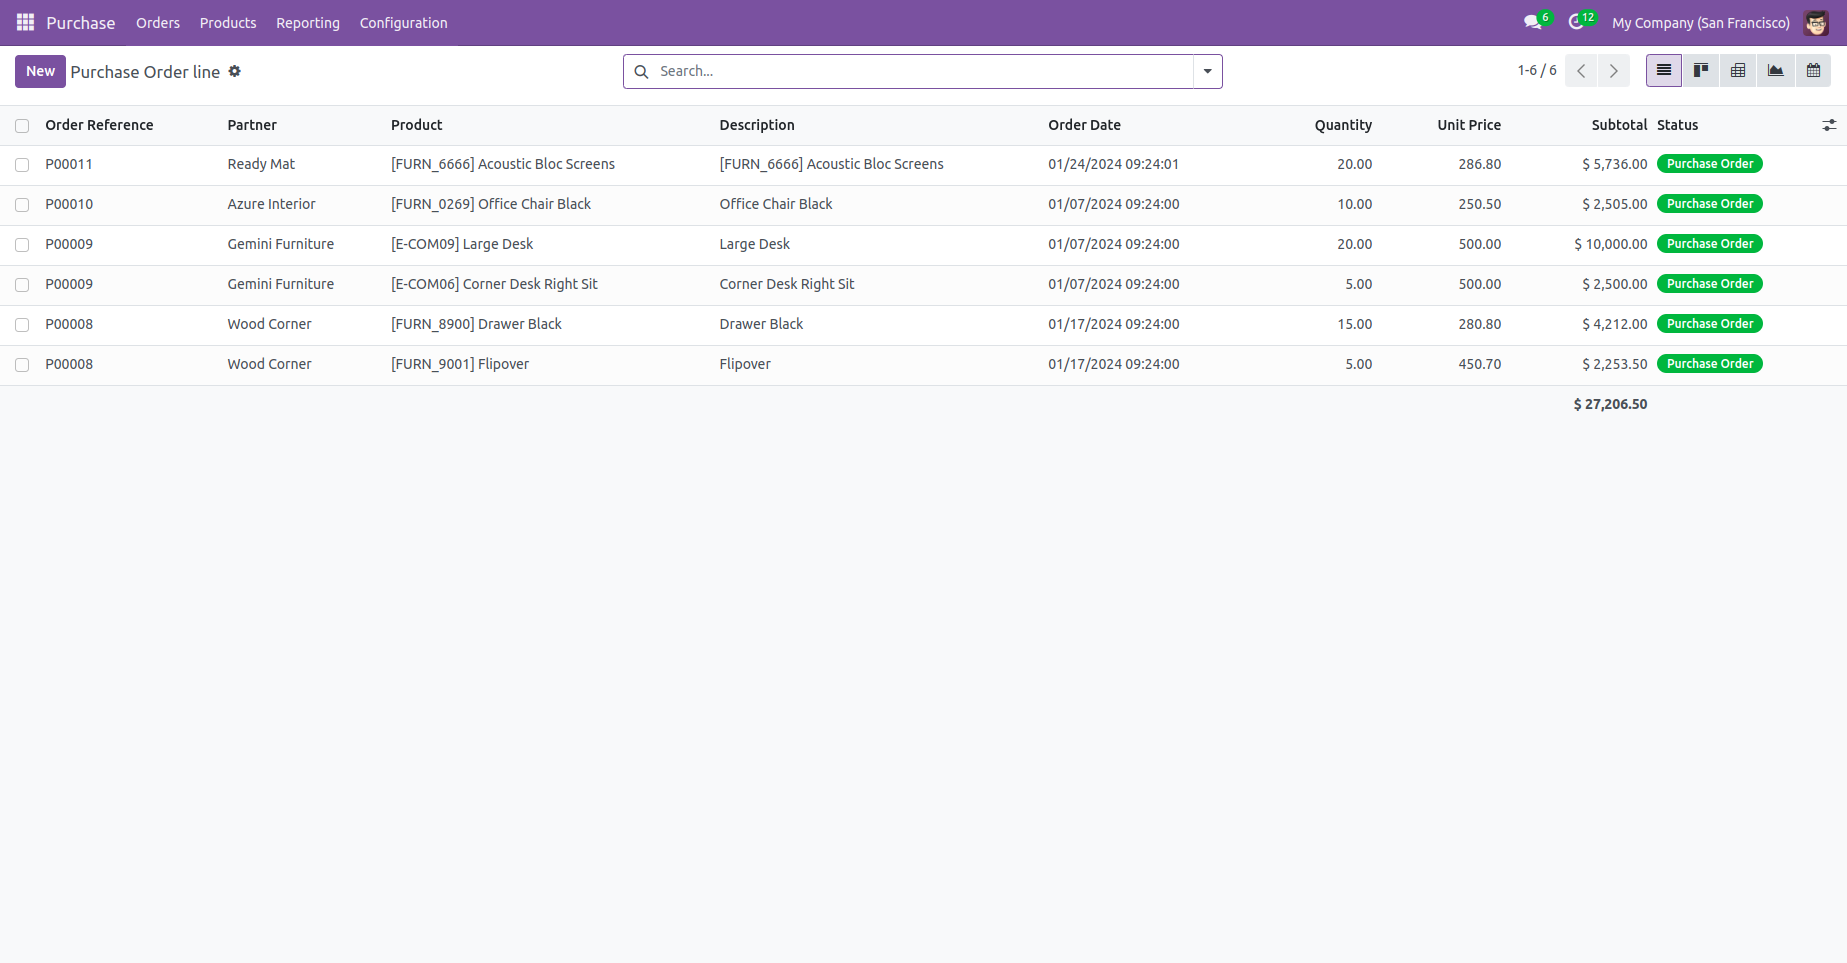1847x963 pixels.
Task: Click the New button
Action: 40,71
